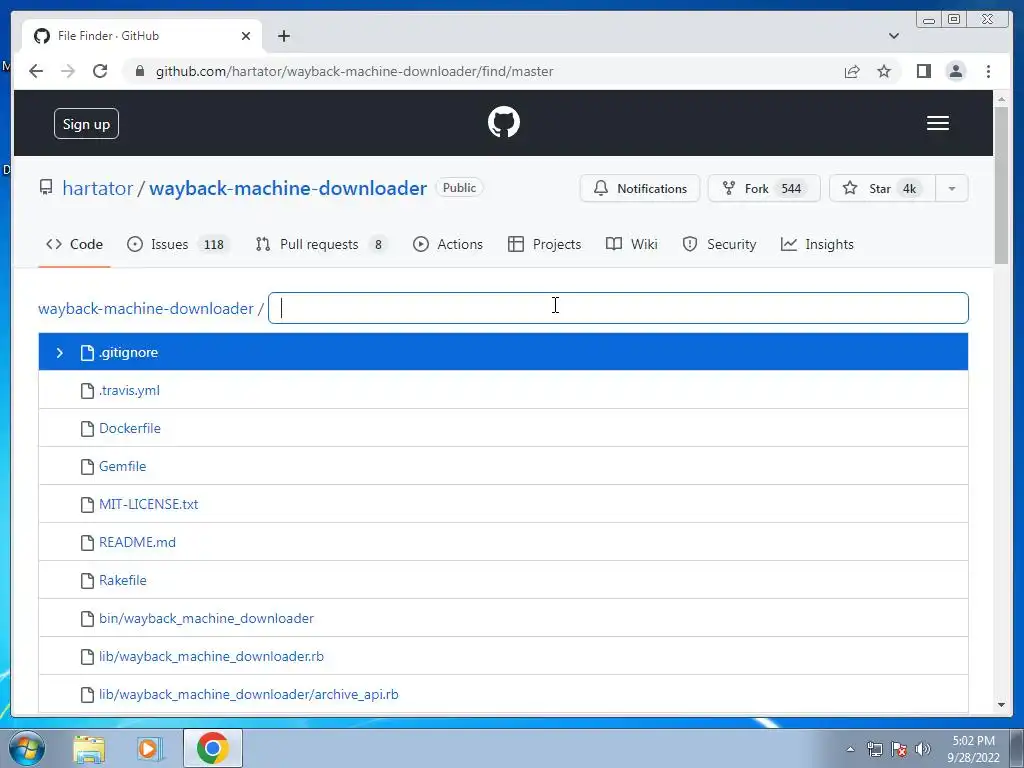Switch to the Wiki tab
The height and width of the screenshot is (768, 1024).
point(632,244)
